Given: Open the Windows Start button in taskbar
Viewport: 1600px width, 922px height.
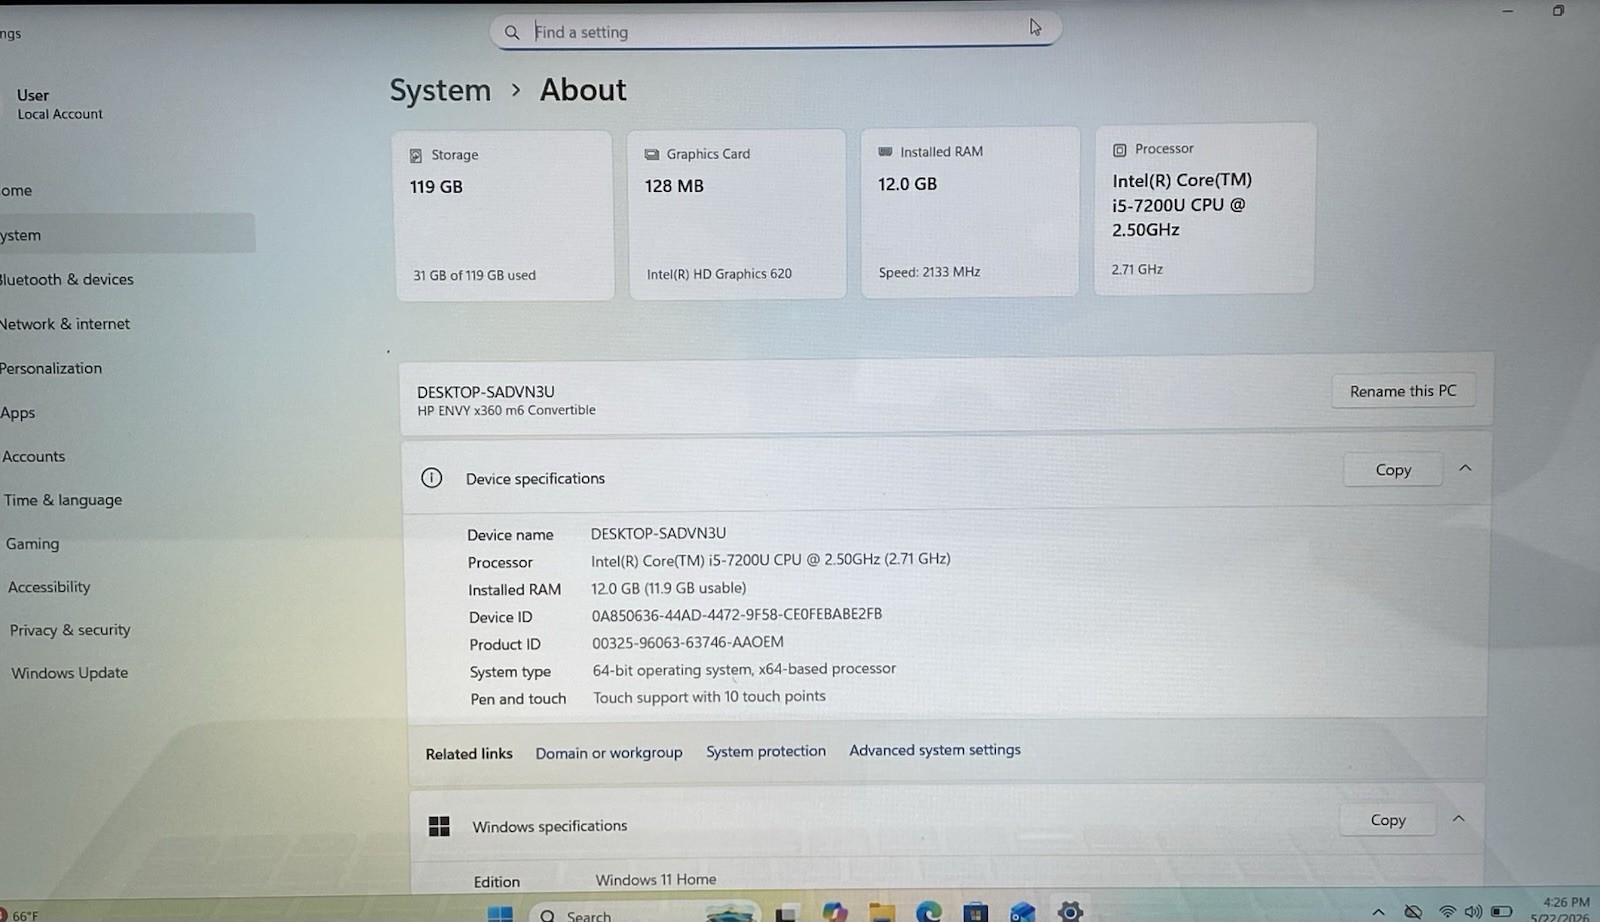Looking at the screenshot, I should click(x=499, y=913).
